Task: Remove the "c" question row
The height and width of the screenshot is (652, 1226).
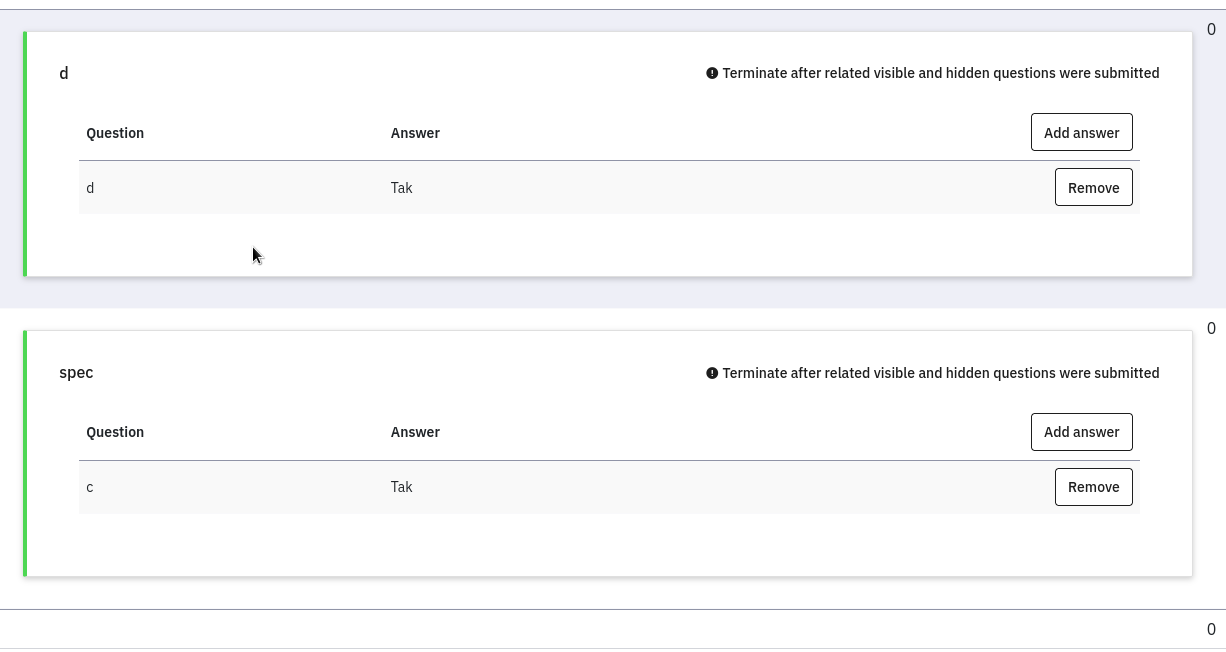Action: click(x=1093, y=487)
